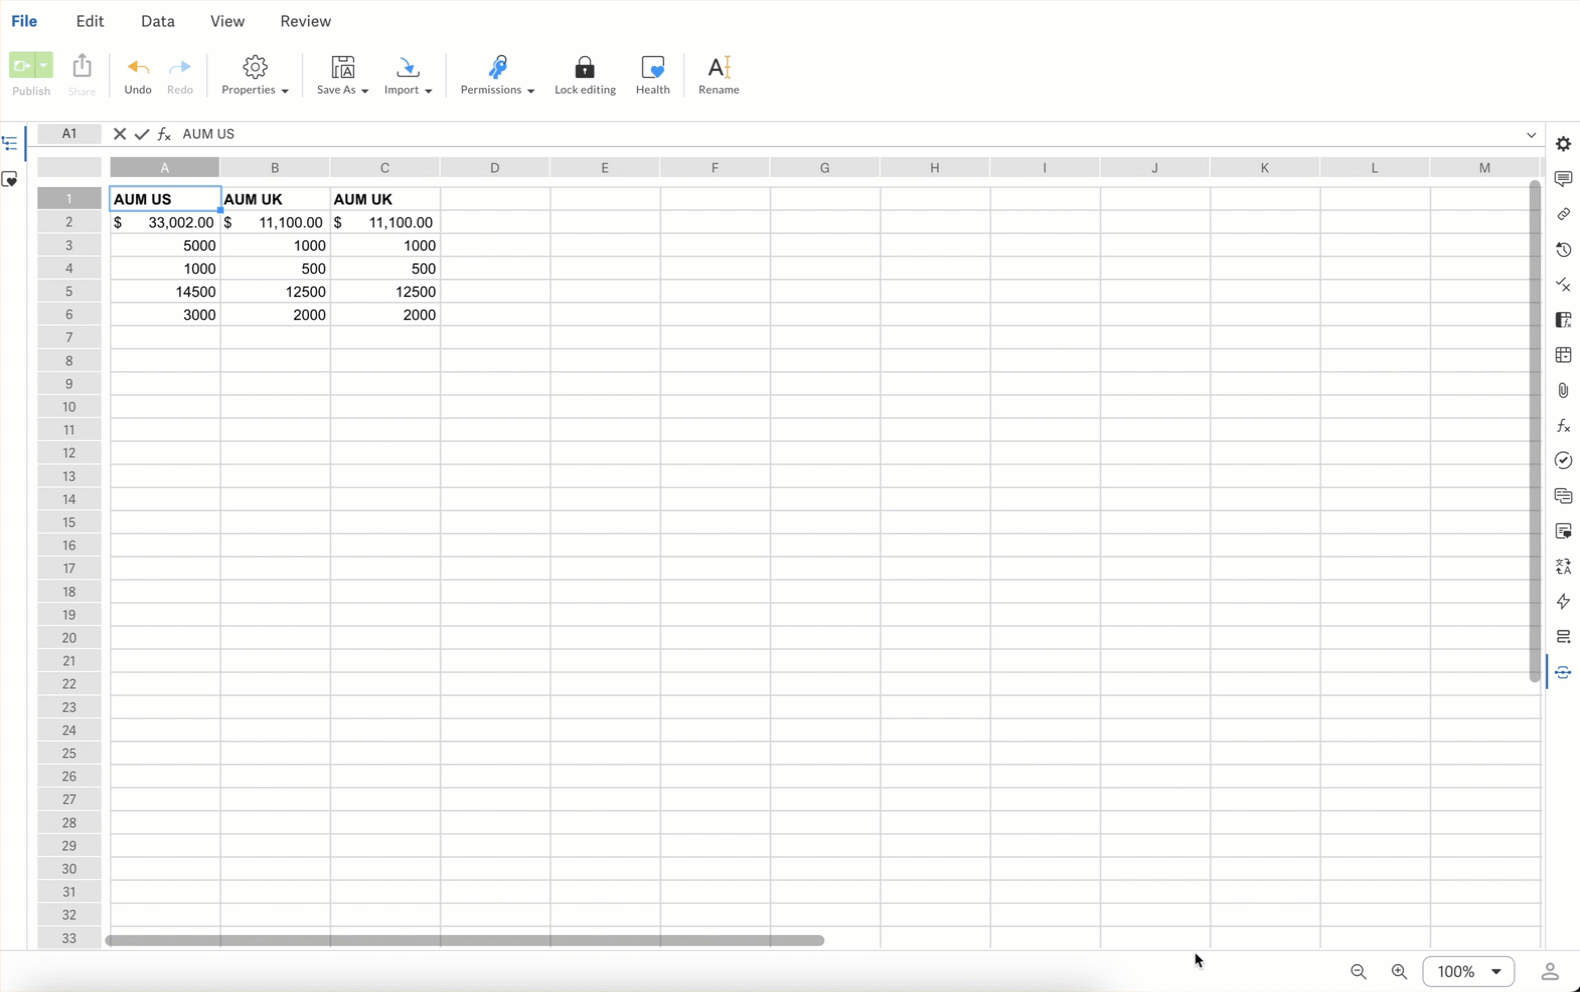
Task: Click the AUM US header cell
Action: coord(165,199)
